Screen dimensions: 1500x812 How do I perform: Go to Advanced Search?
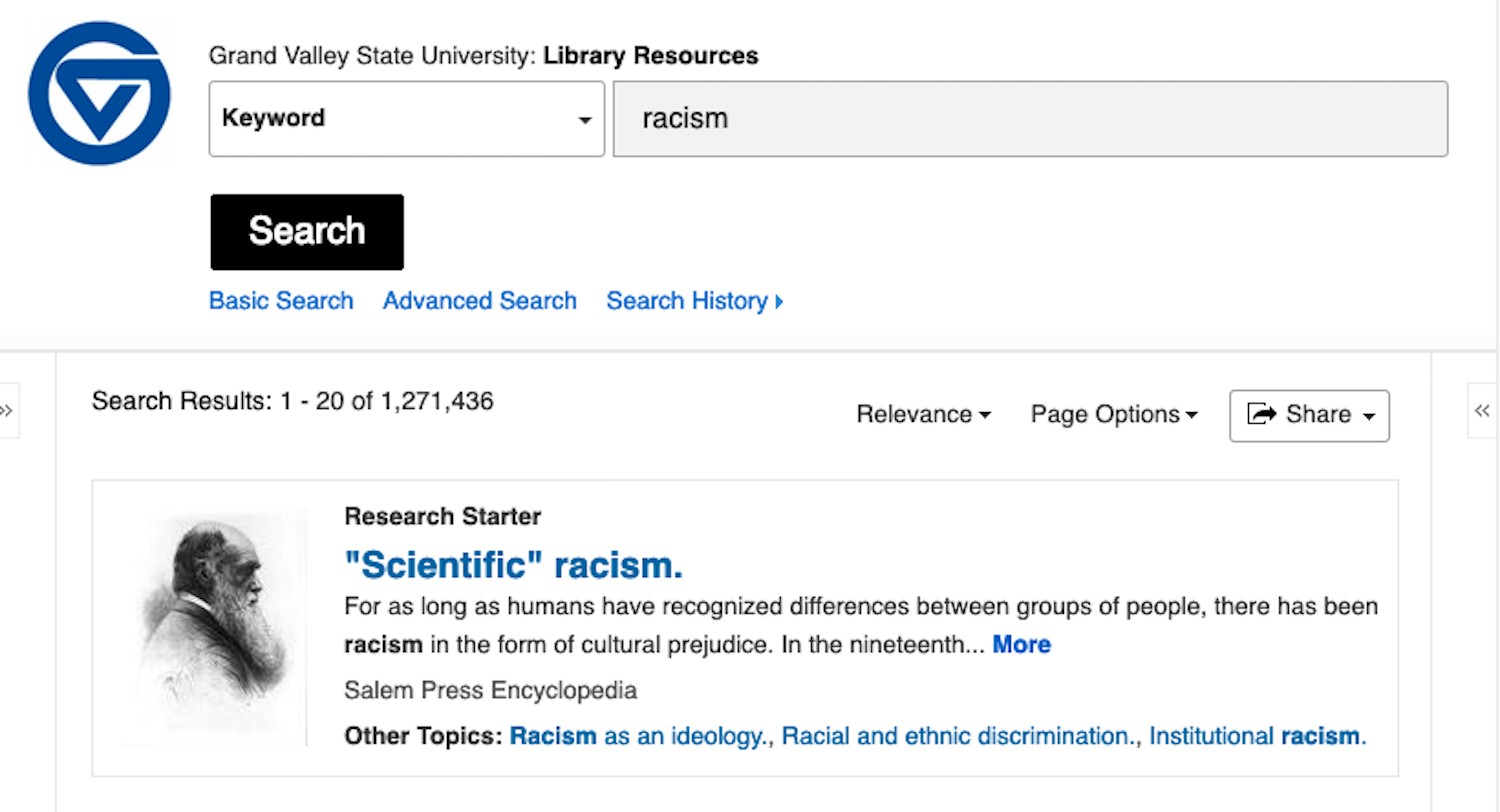pyautogui.click(x=480, y=301)
